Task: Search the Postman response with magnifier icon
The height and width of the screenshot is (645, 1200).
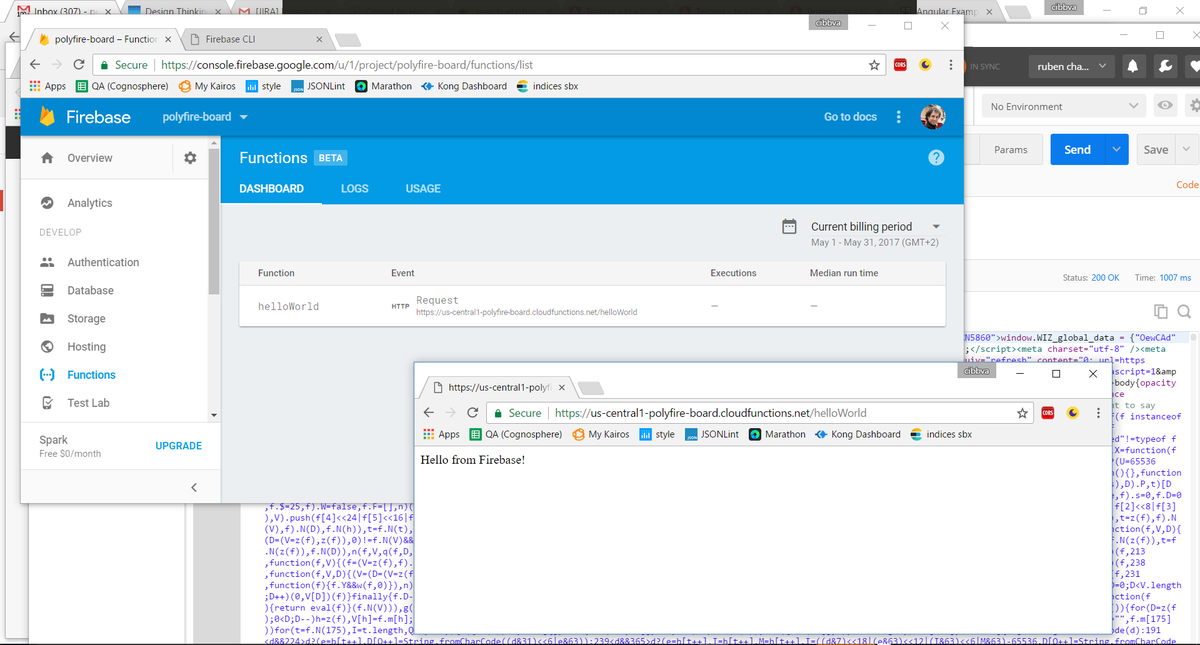Action: pos(1184,310)
